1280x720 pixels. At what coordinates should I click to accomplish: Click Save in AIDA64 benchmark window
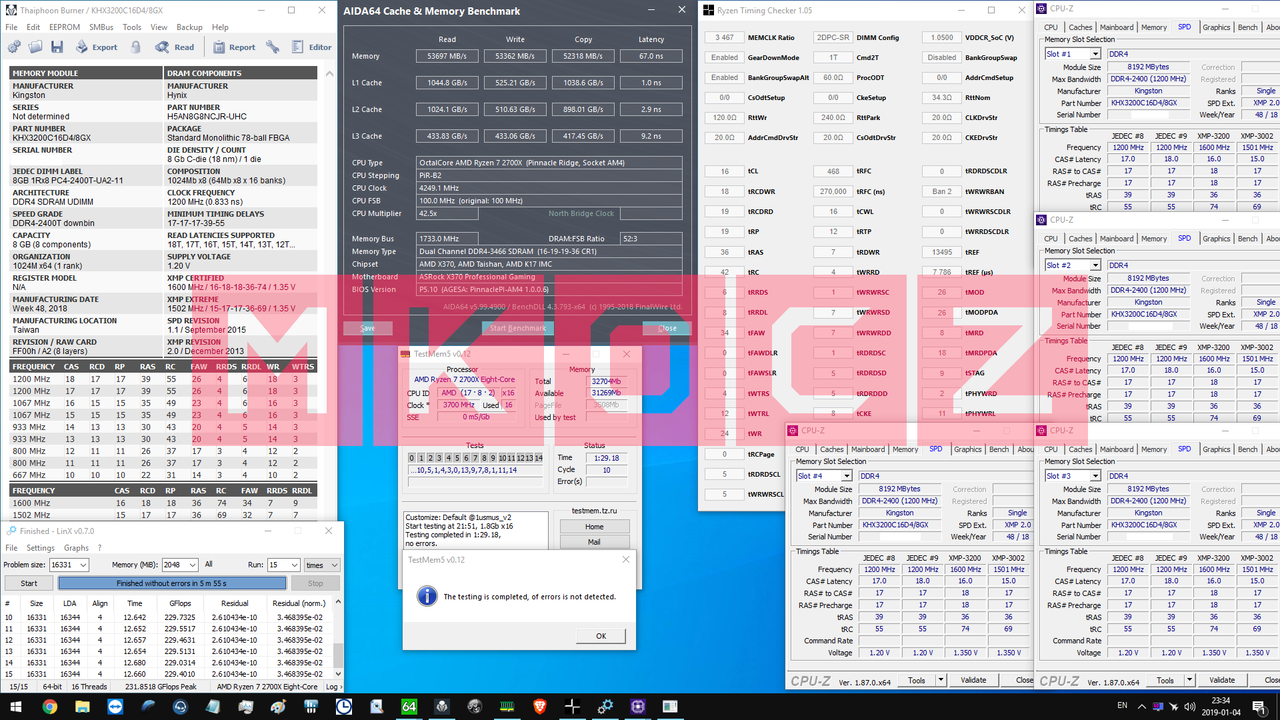tap(367, 328)
